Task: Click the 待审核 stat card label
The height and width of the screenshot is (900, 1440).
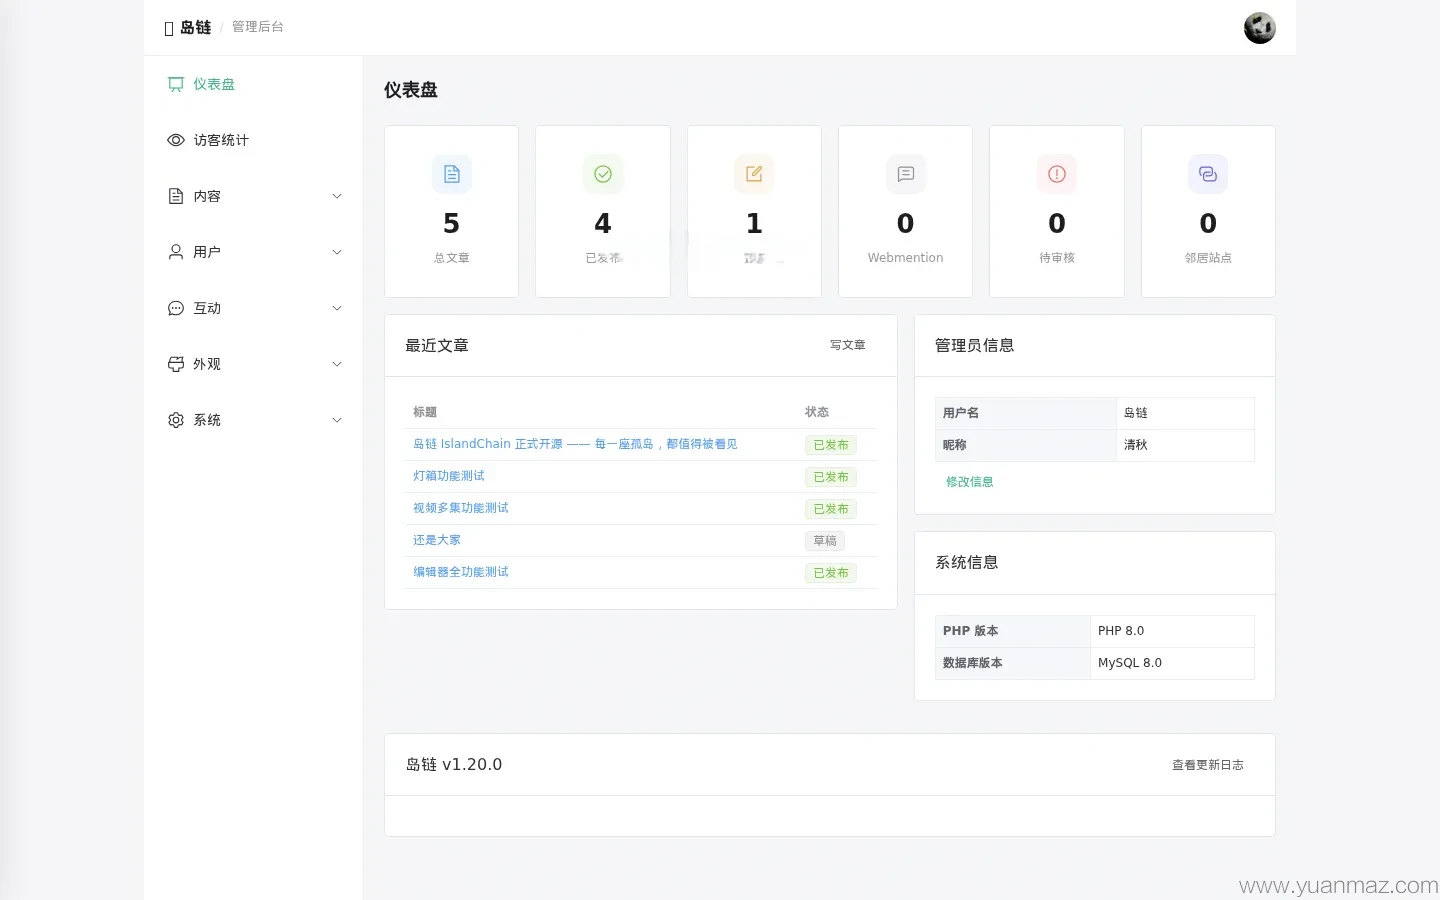Action: click(x=1057, y=258)
